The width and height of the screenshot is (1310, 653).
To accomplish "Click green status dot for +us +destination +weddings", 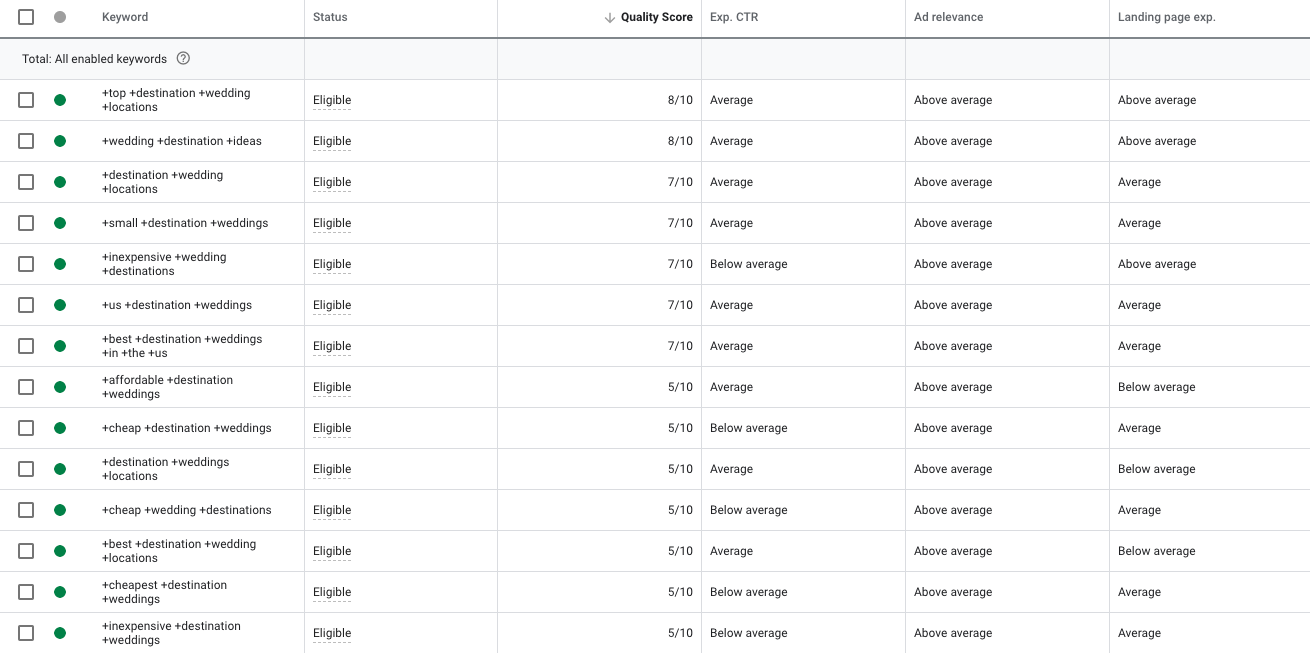I will (60, 305).
